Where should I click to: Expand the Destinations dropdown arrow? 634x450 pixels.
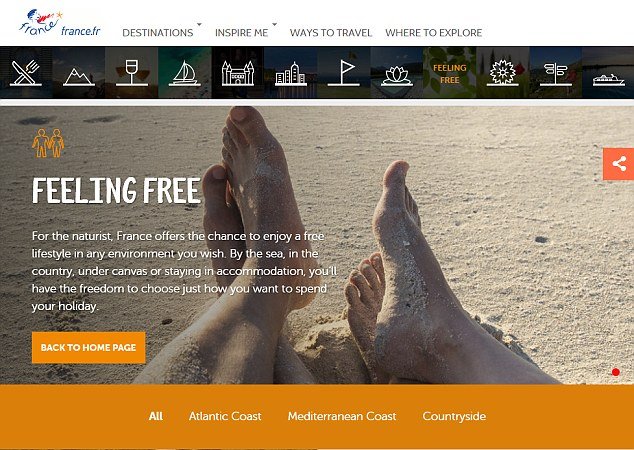(199, 25)
